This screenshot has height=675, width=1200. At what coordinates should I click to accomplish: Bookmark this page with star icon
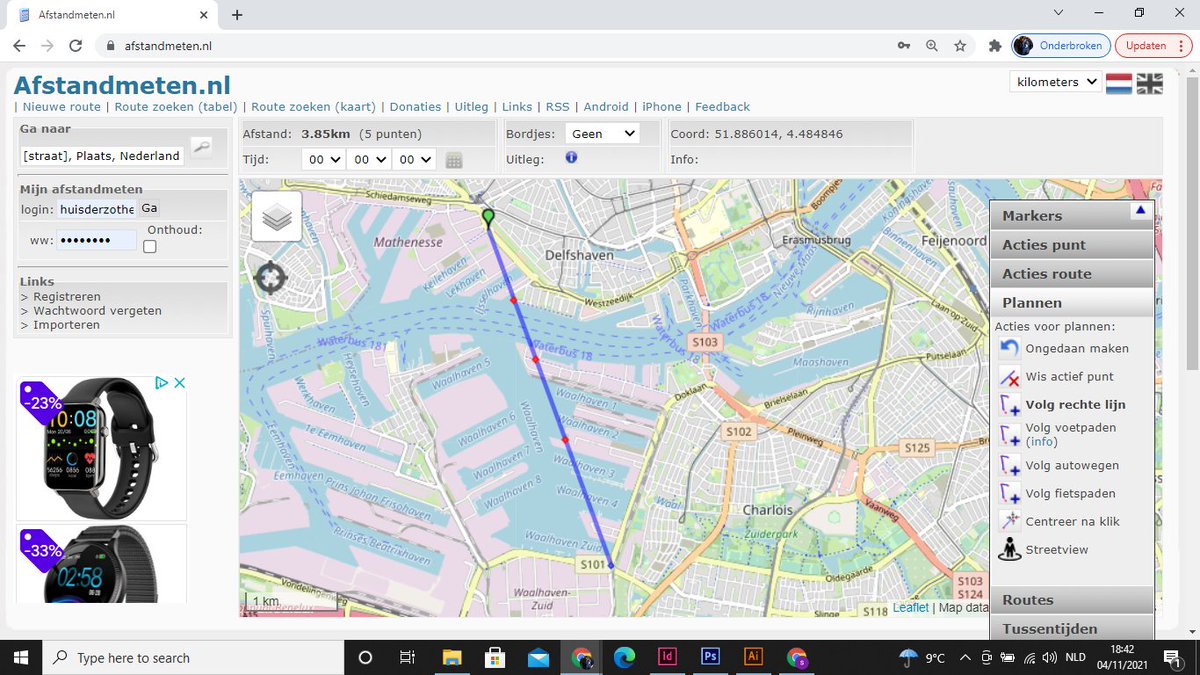(x=960, y=46)
